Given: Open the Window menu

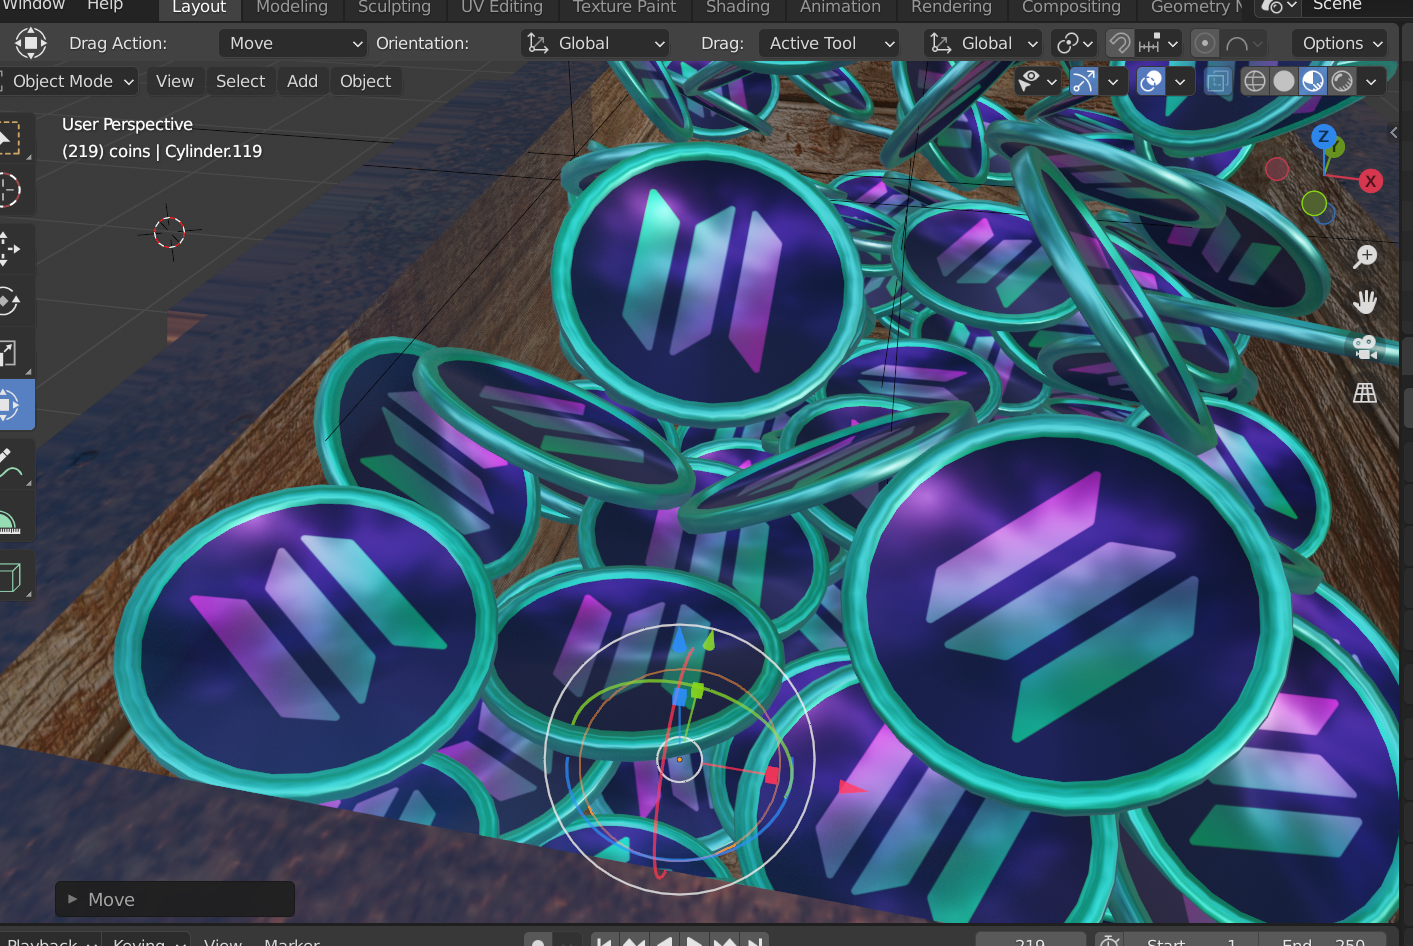Looking at the screenshot, I should tap(33, 6).
